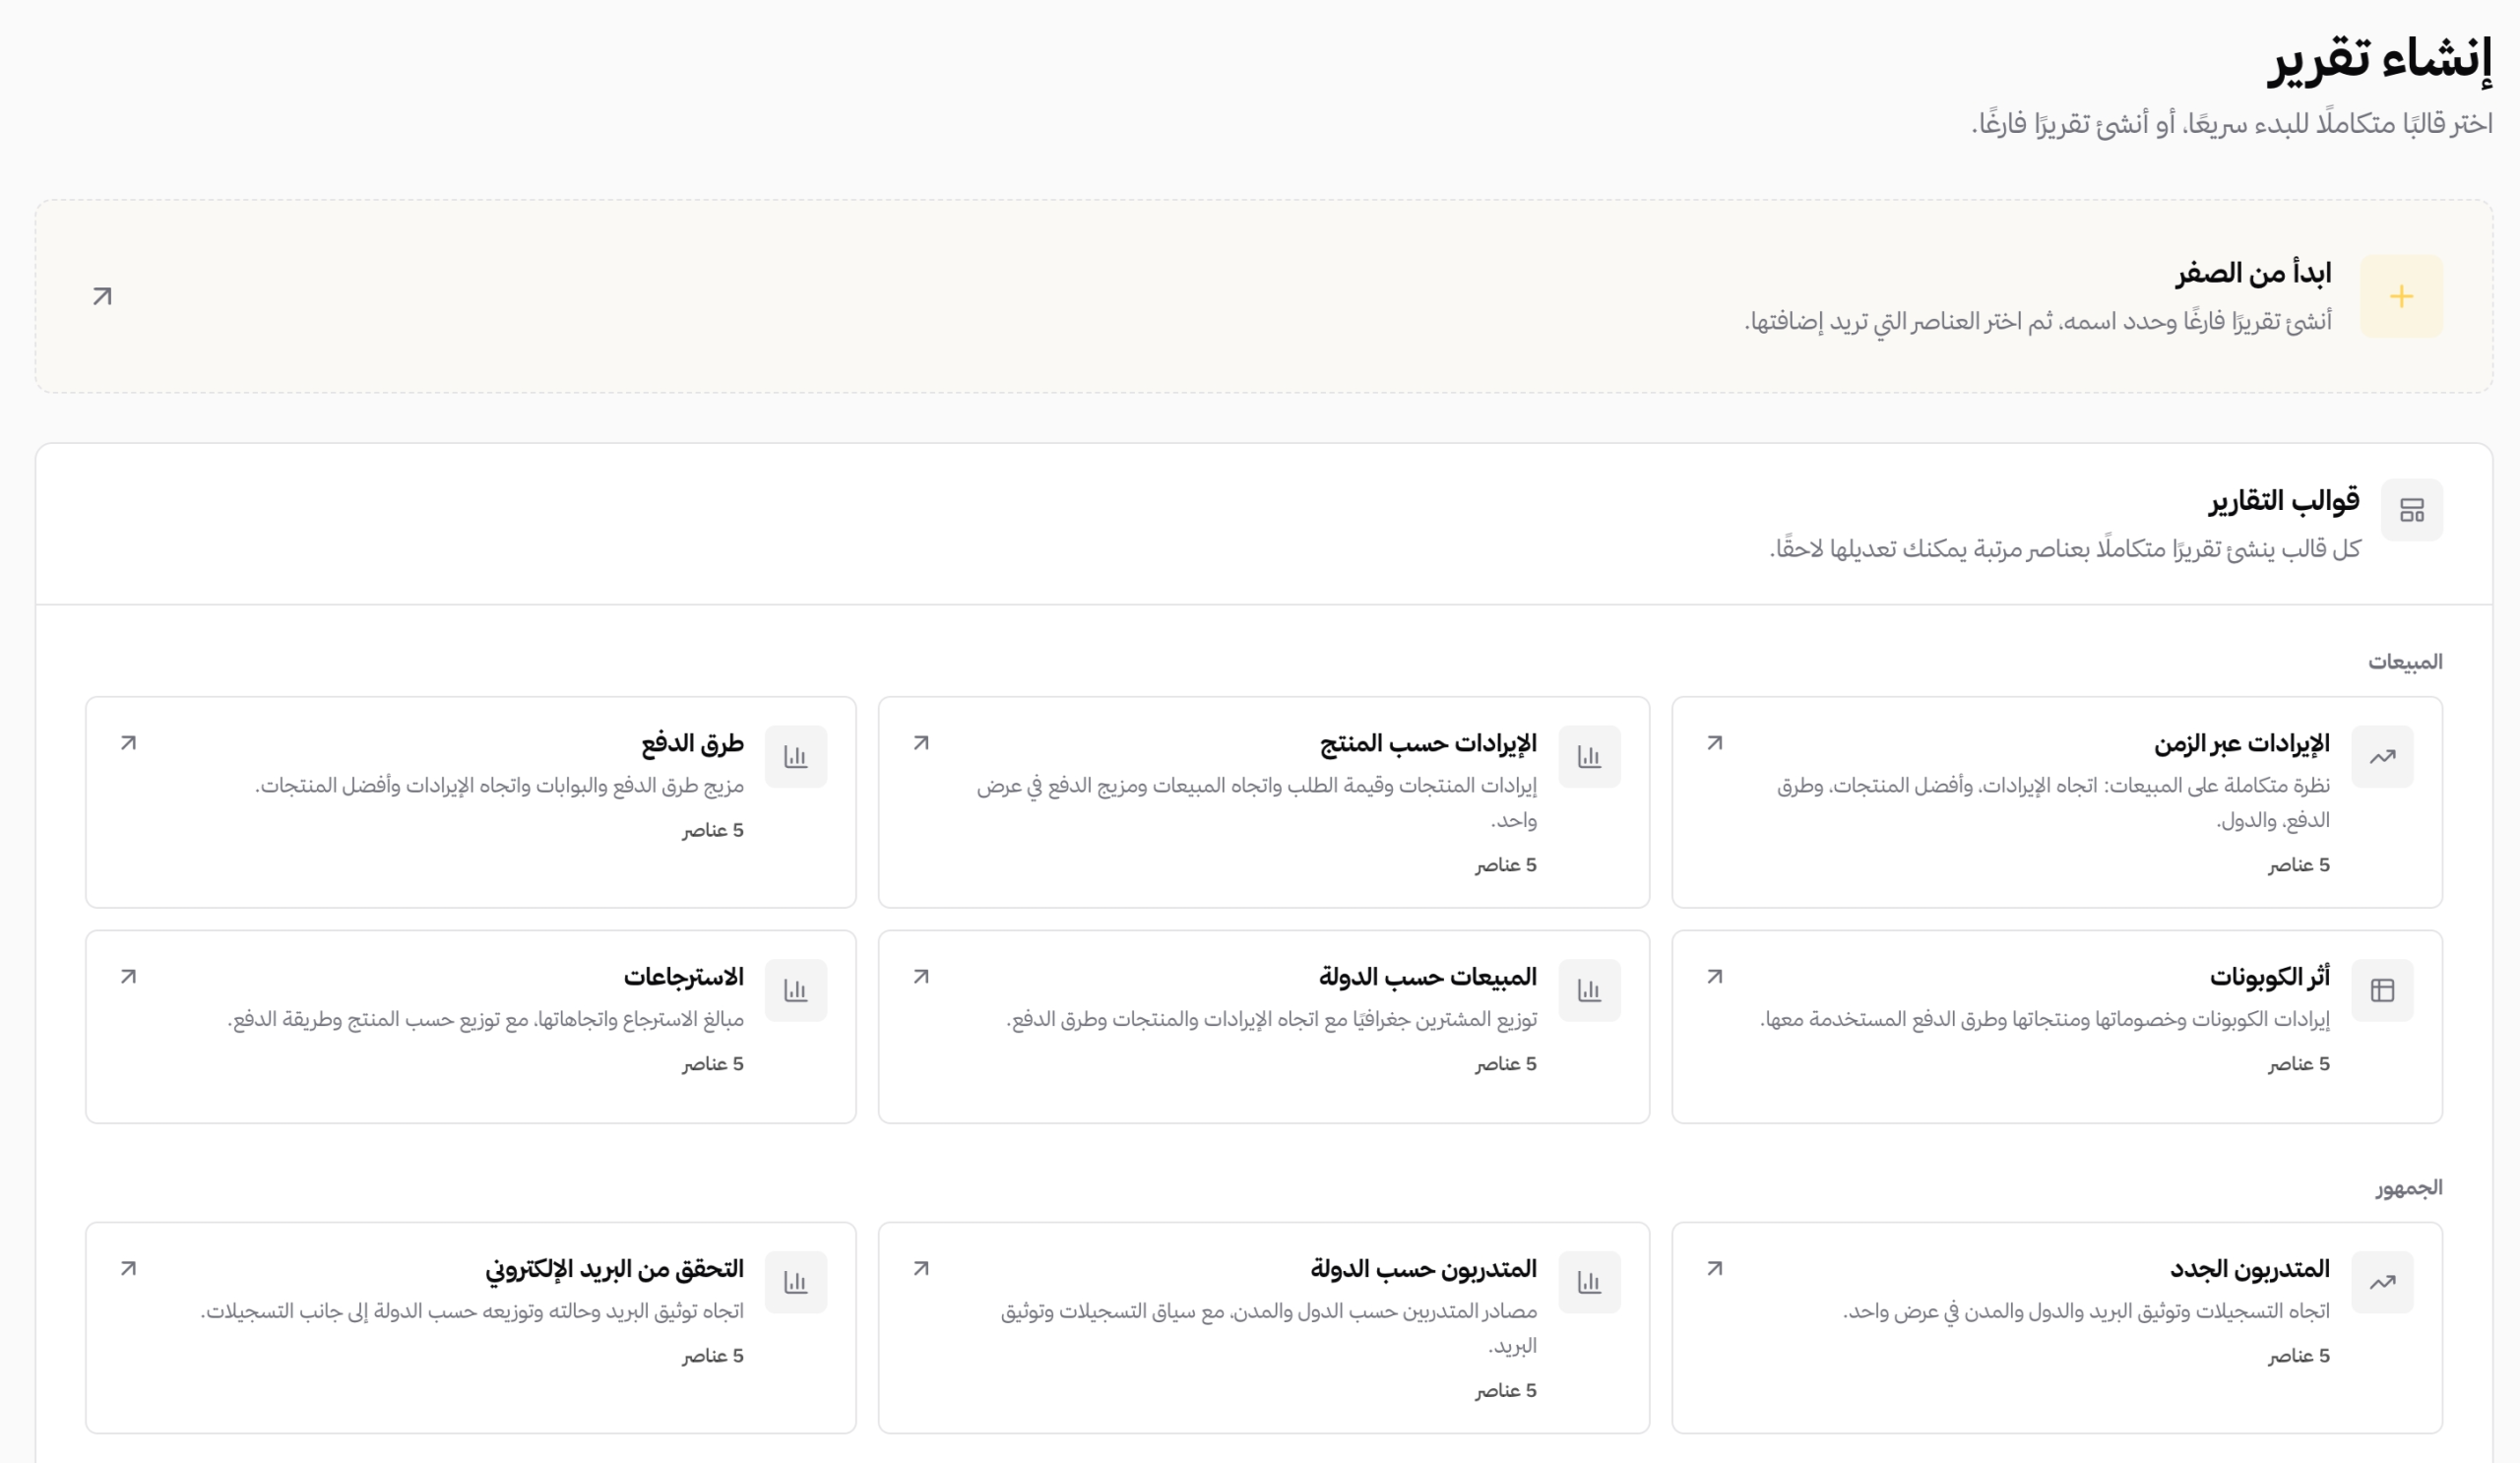Click the yellow plus icon for ابدأ من الصفر

[2401, 296]
